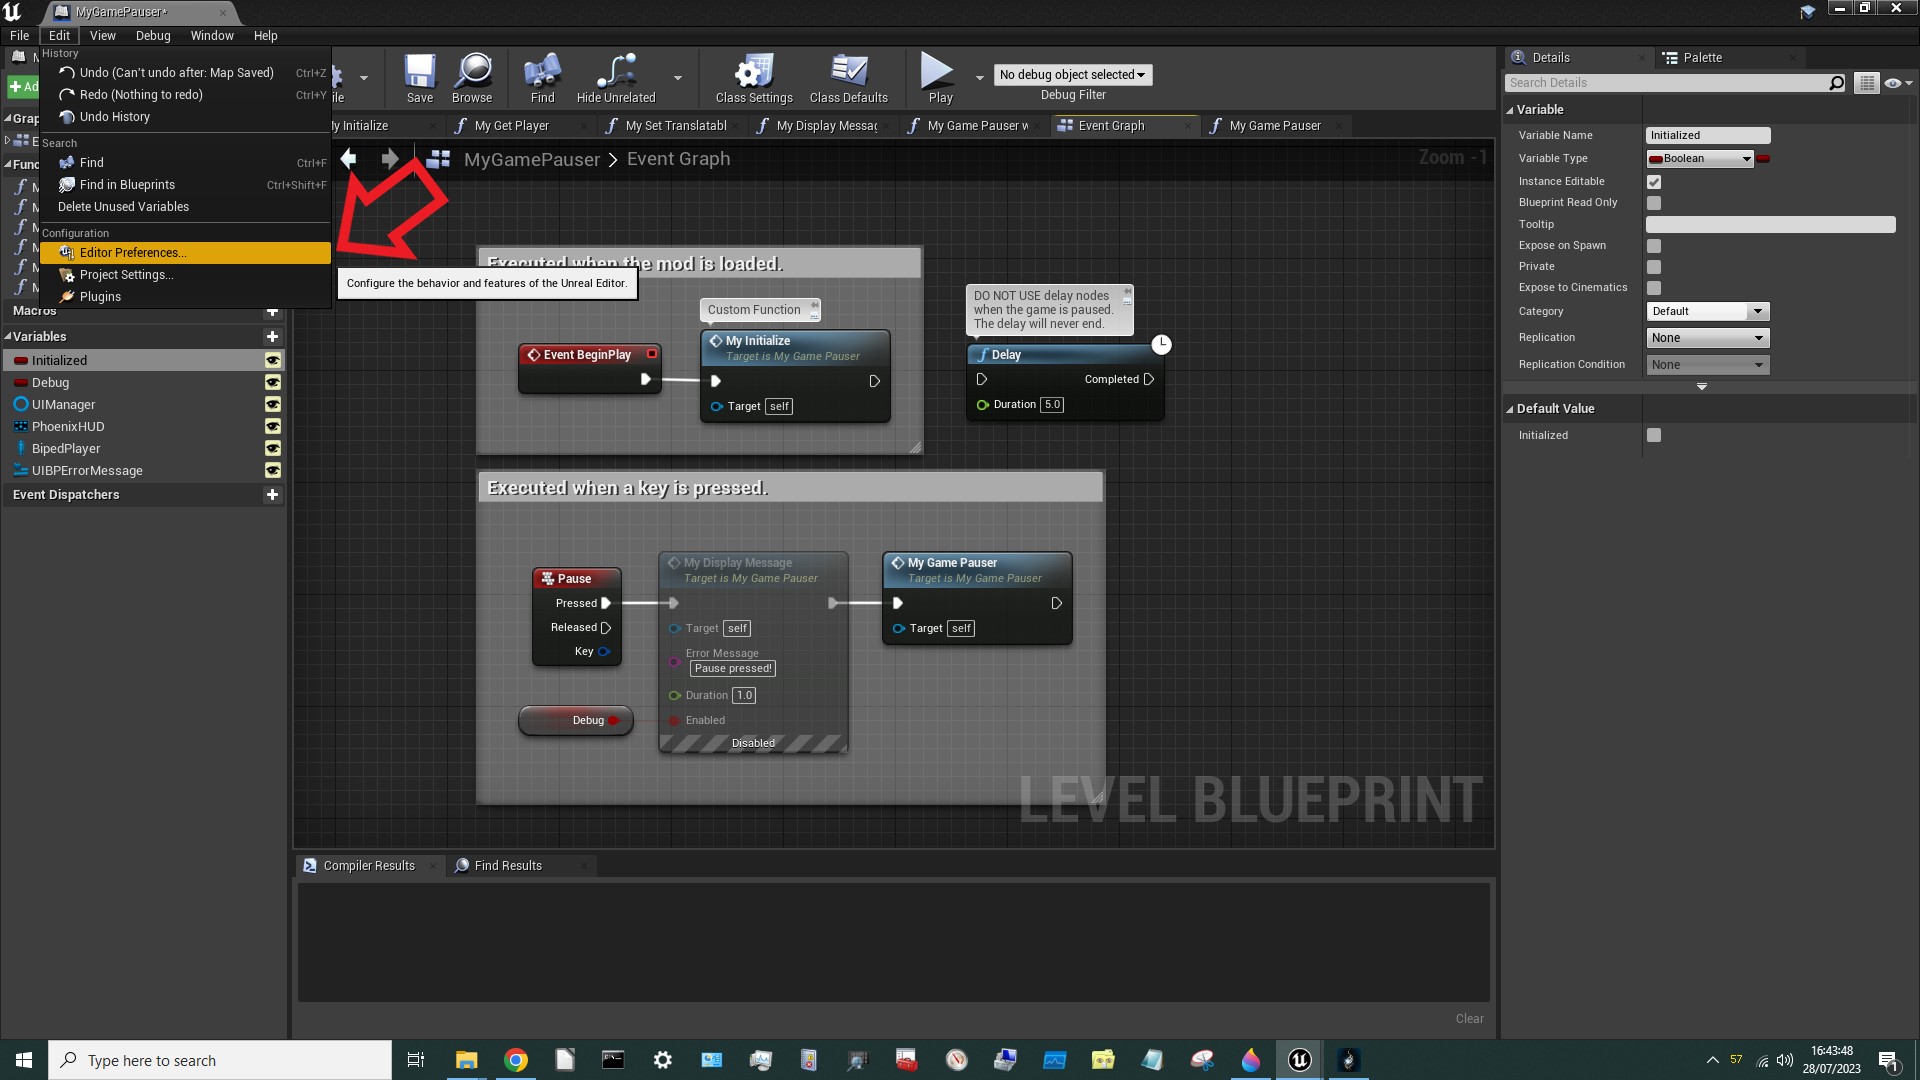1920x1080 pixels.
Task: Add a new Event Dispatcher plus icon
Action: pyautogui.click(x=272, y=495)
